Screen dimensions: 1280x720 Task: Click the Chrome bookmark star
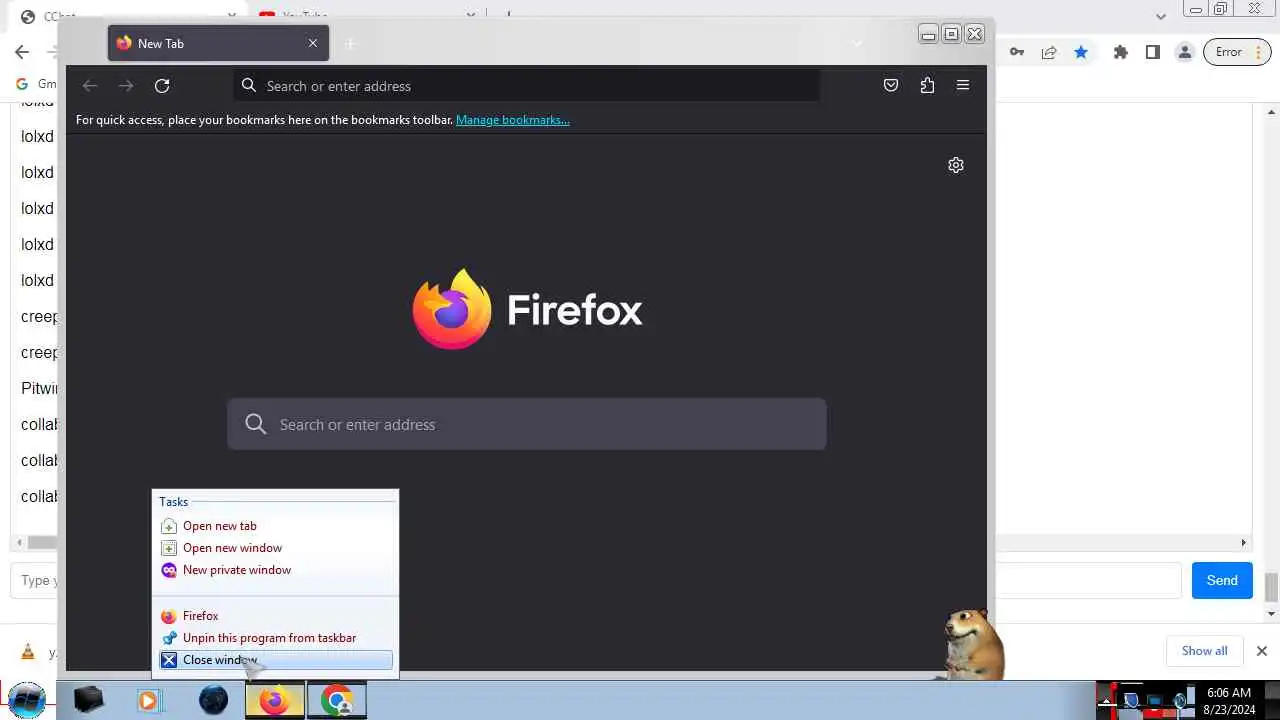(1081, 52)
